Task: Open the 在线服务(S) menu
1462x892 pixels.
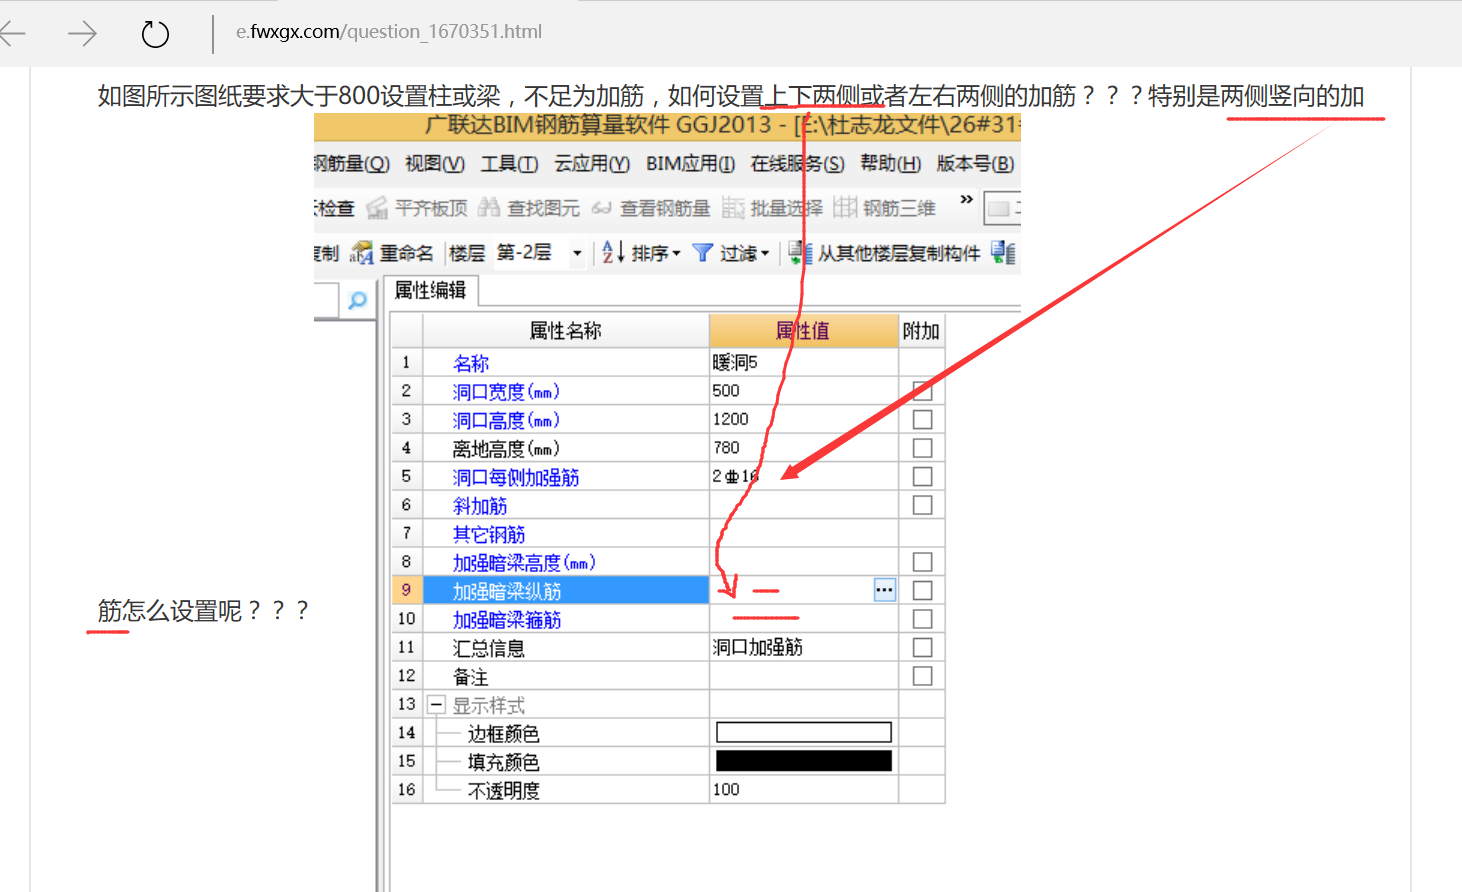Action: [797, 164]
